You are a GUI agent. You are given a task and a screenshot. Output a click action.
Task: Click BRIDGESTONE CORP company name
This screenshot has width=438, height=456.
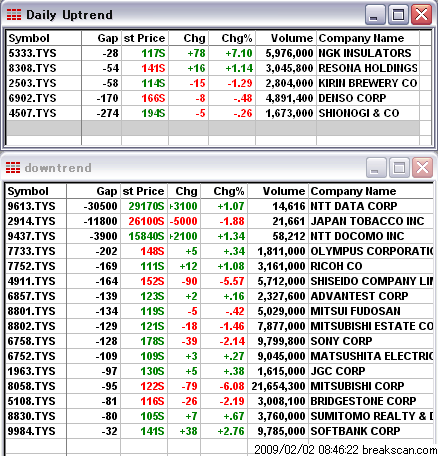coord(363,401)
